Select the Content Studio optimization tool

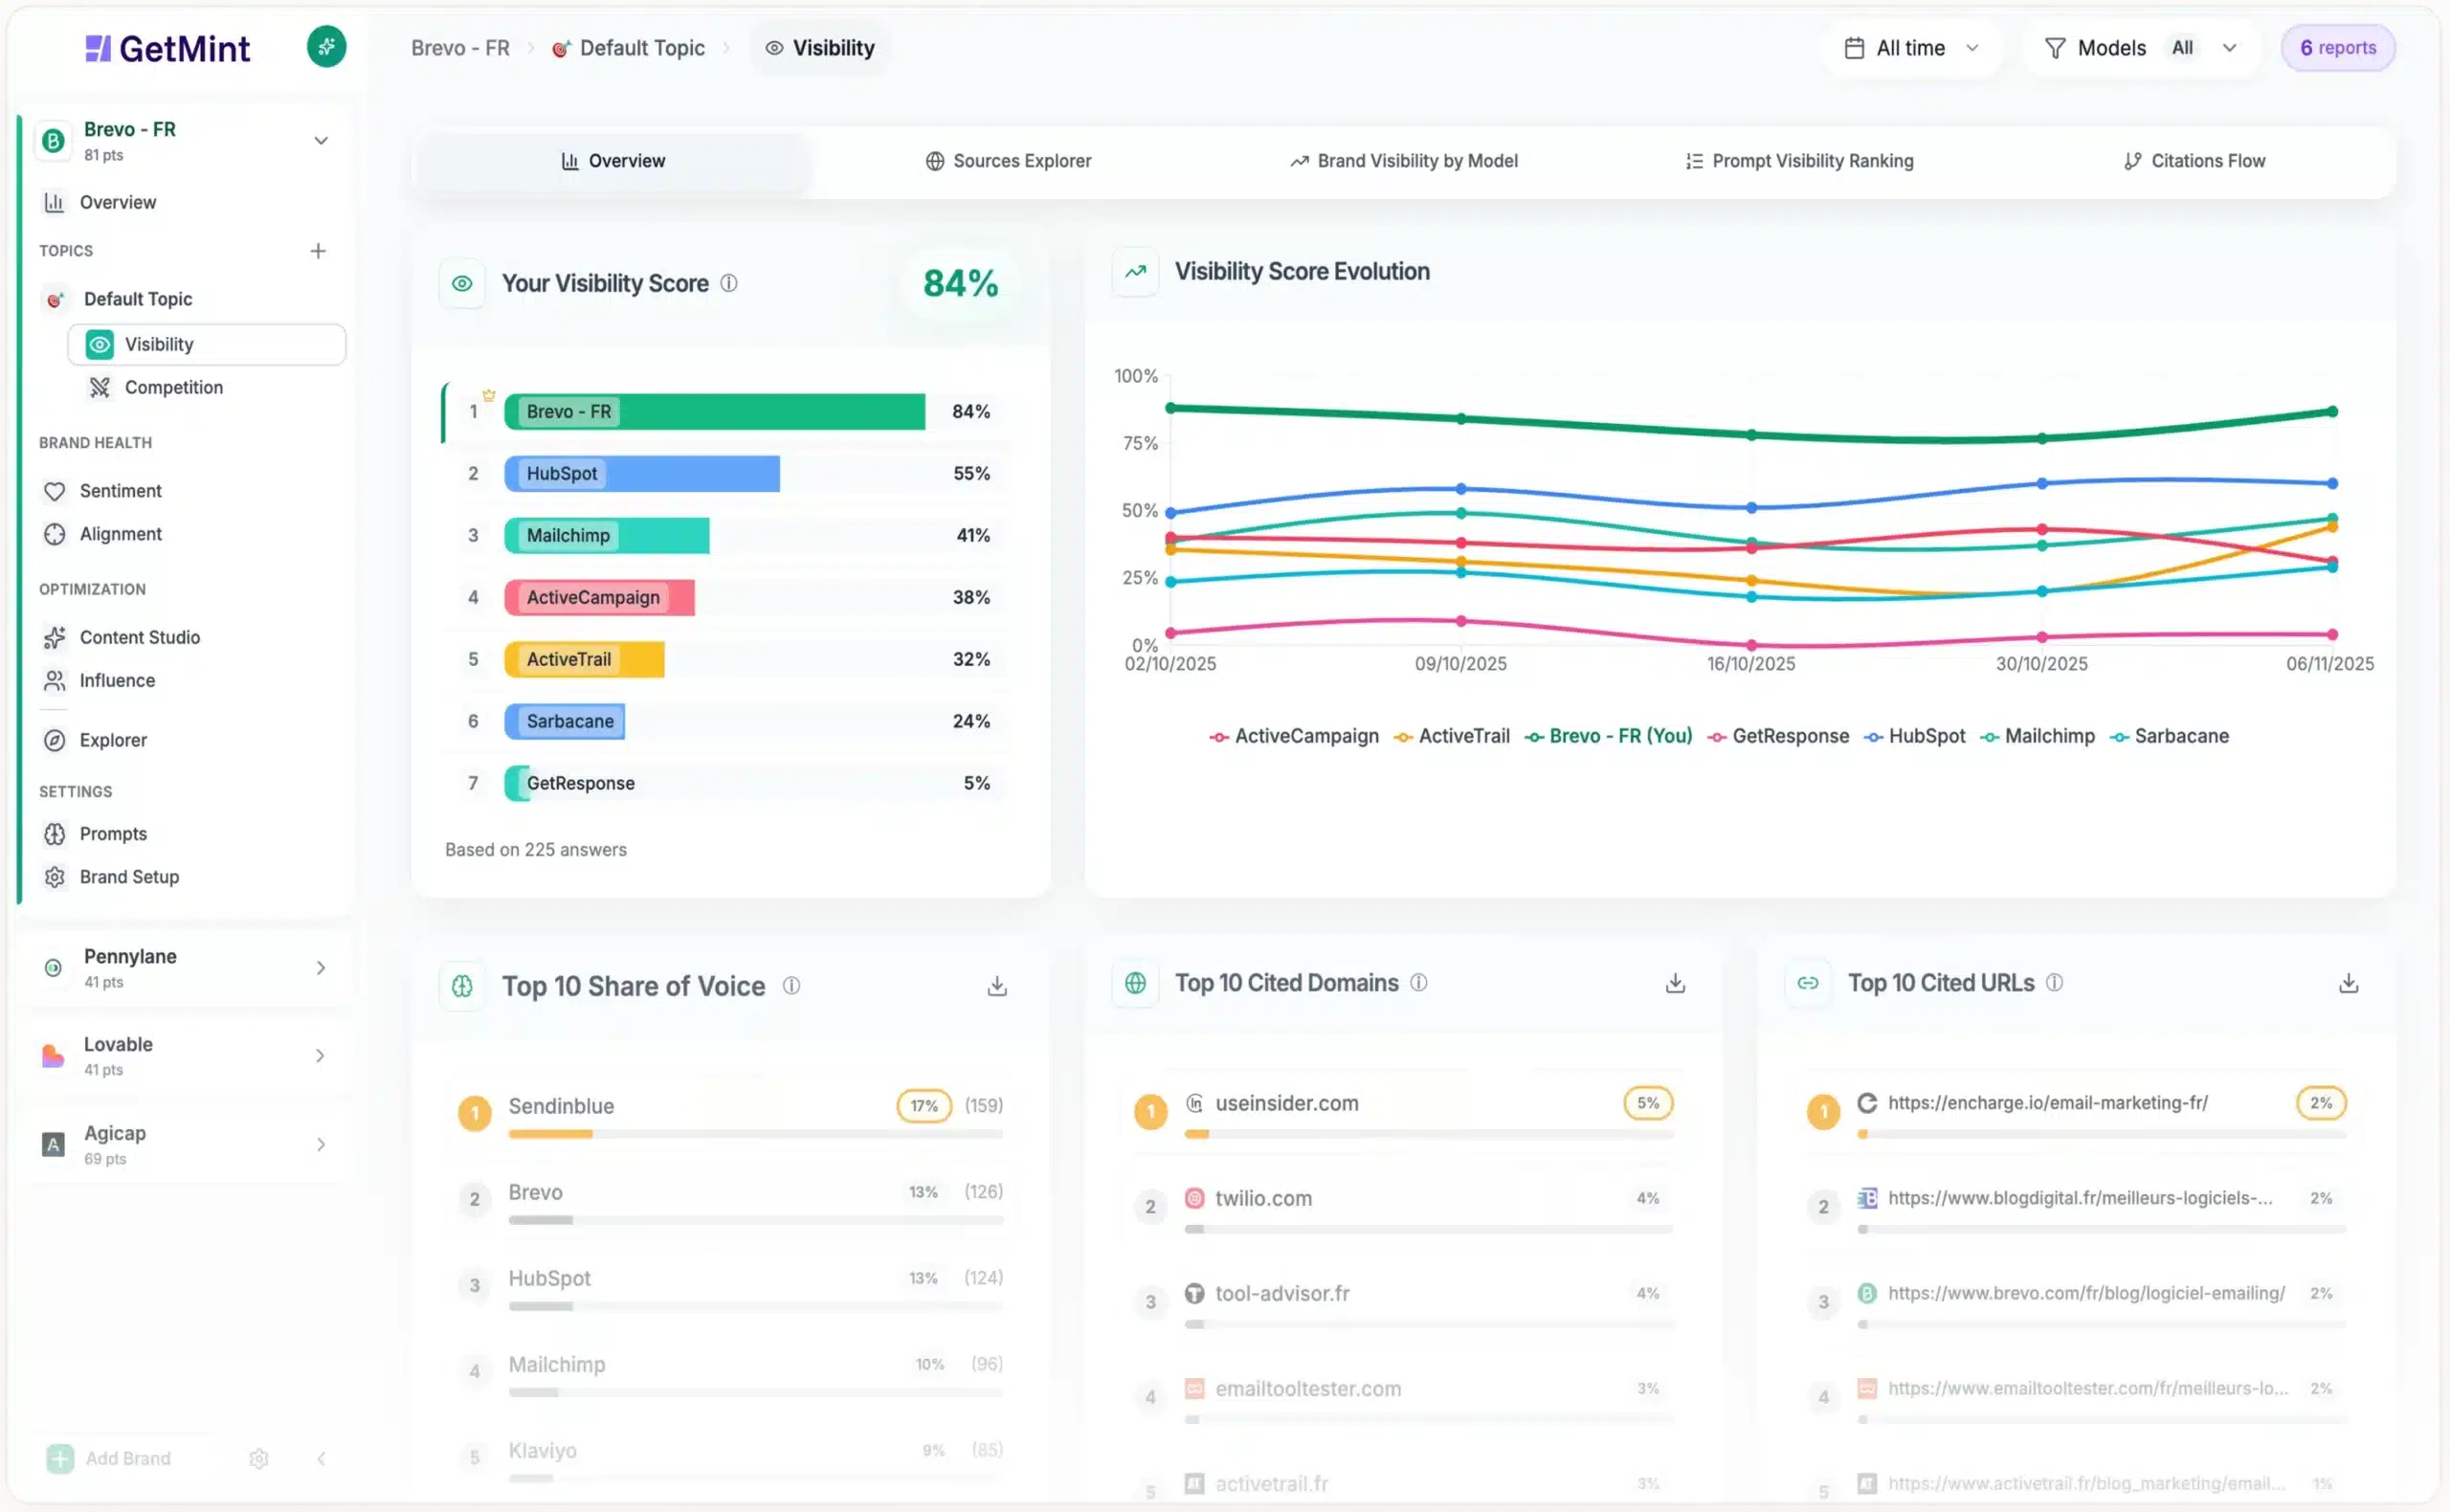pyautogui.click(x=139, y=637)
